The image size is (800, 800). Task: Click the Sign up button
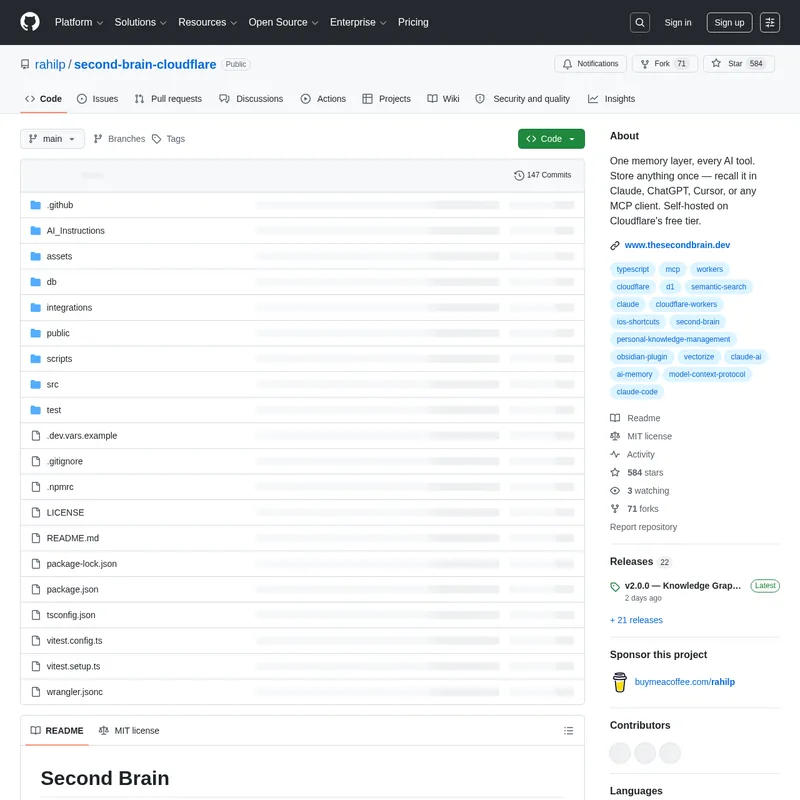pos(729,22)
